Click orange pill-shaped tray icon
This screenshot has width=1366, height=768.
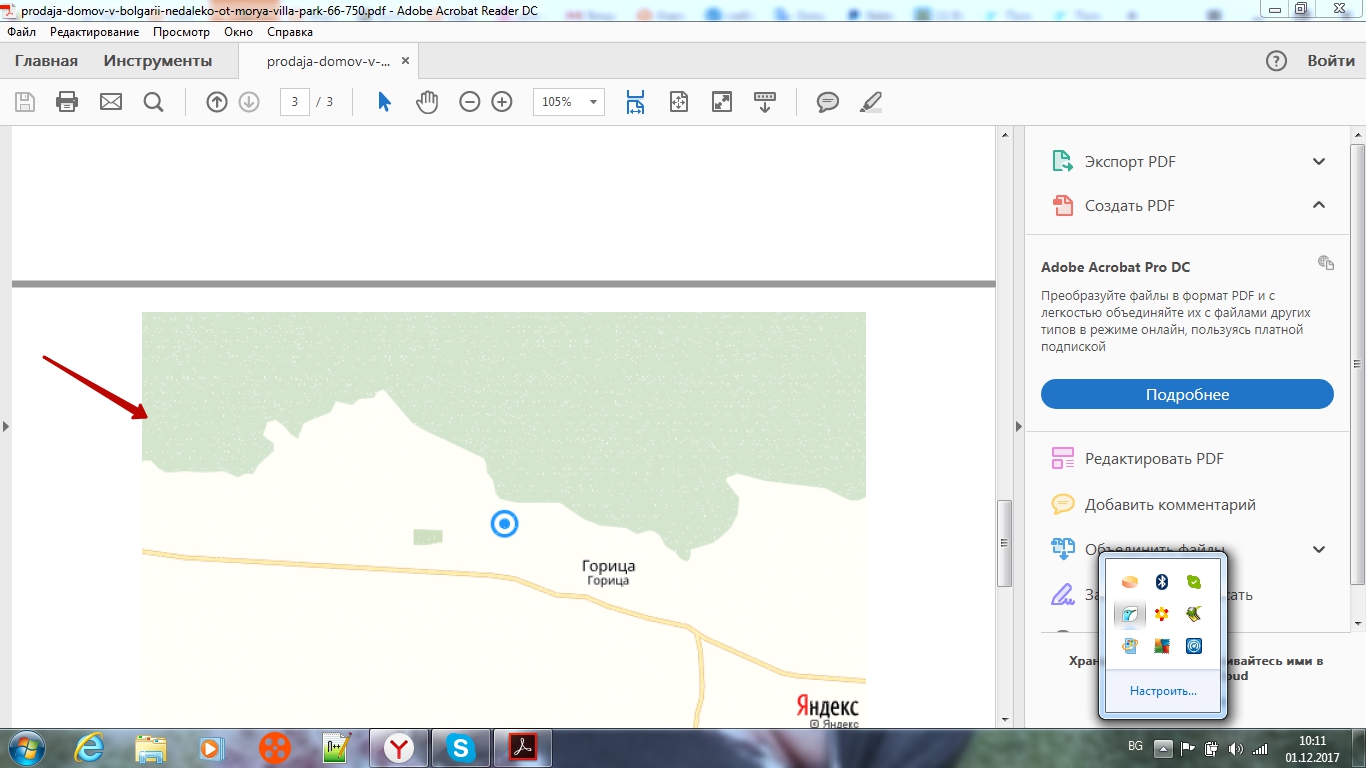[1130, 582]
